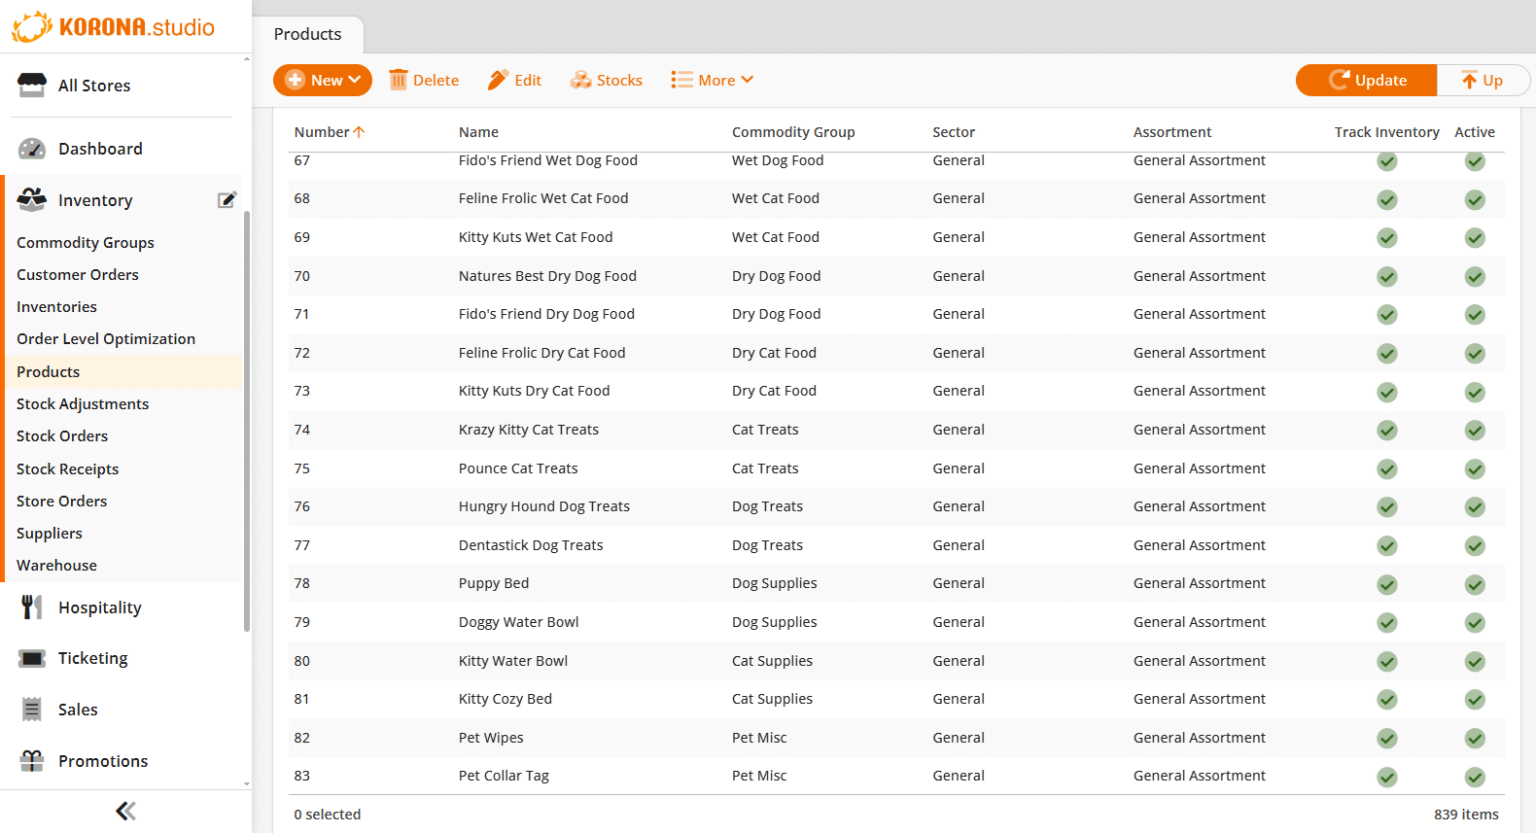1536x833 pixels.
Task: Click the Up button
Action: click(x=1482, y=80)
